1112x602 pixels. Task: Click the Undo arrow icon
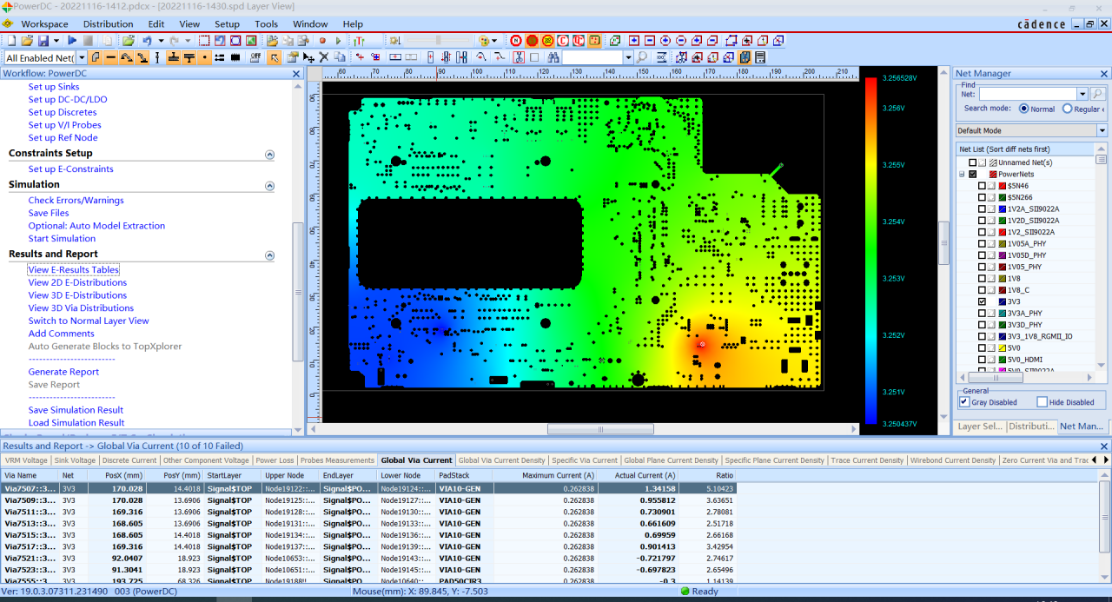pyautogui.click(x=147, y=40)
